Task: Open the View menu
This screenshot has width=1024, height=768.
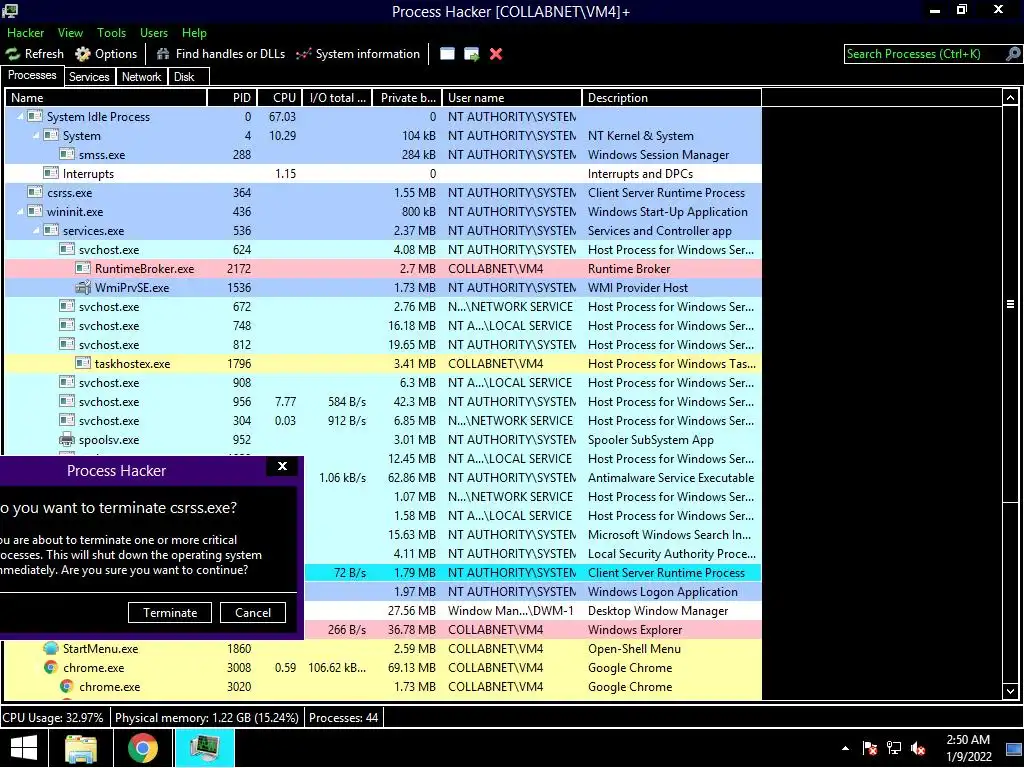Action: click(70, 33)
